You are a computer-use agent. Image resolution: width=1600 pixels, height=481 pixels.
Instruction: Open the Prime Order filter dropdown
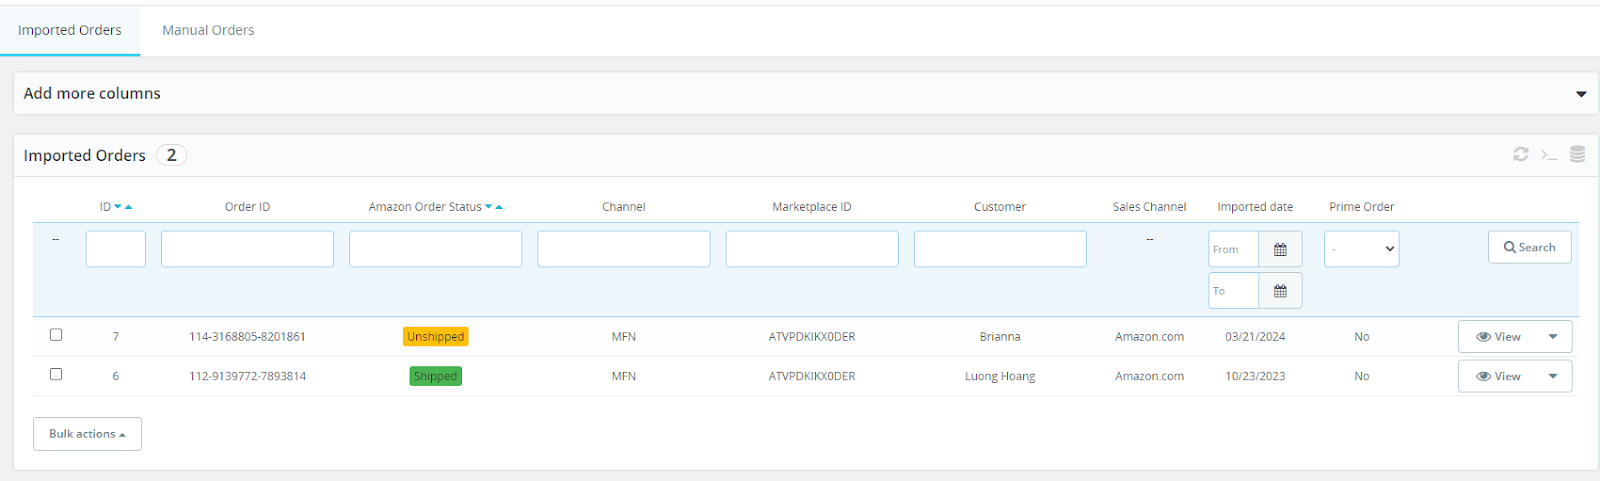(x=1361, y=249)
